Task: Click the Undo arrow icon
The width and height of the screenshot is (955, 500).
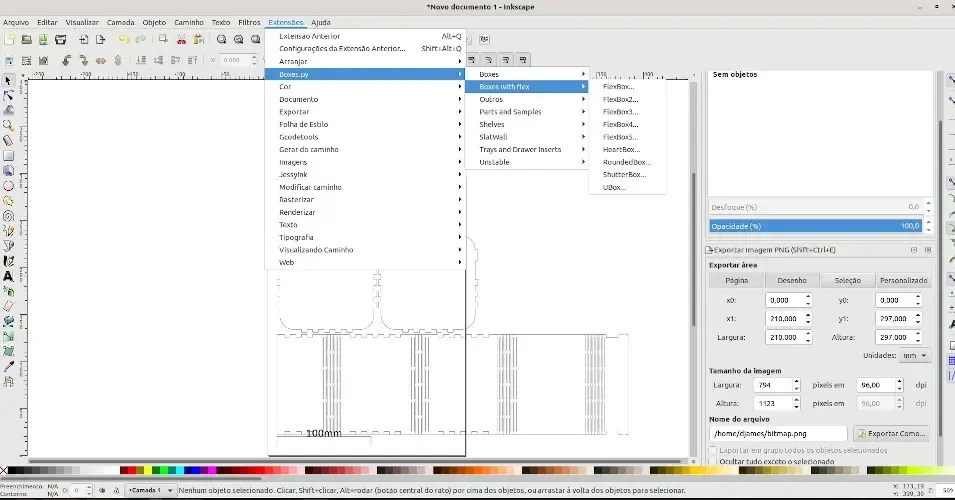Action: 124,40
